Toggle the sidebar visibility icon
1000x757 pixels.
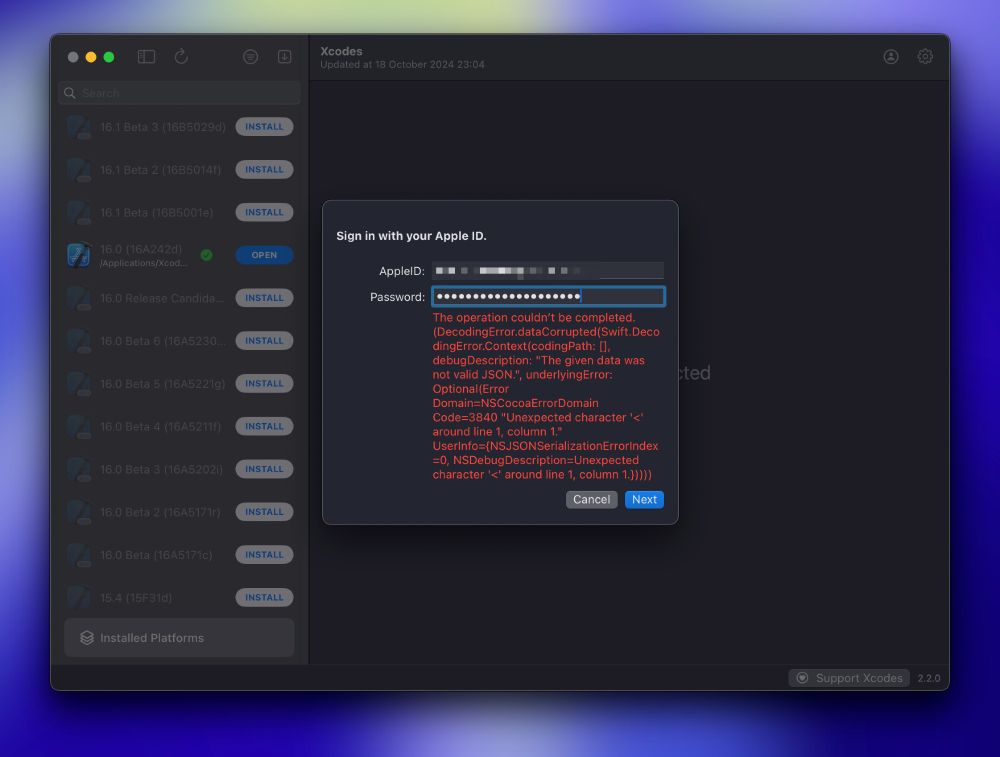click(146, 57)
